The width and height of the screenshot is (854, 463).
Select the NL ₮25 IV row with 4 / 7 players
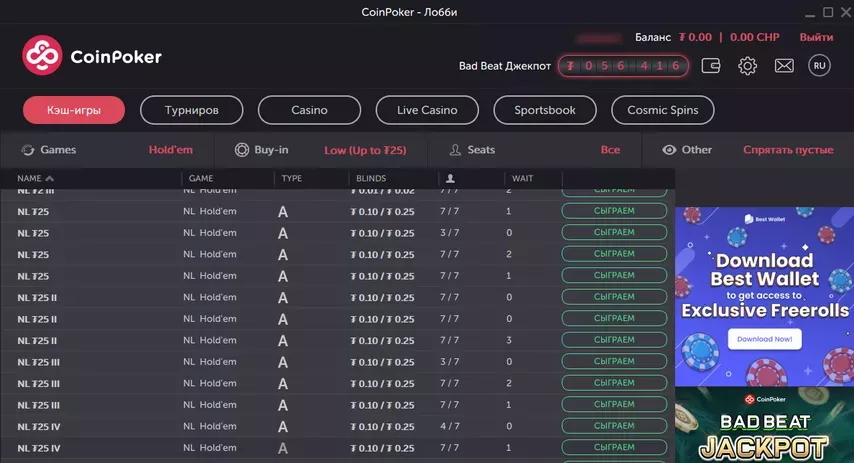point(338,427)
